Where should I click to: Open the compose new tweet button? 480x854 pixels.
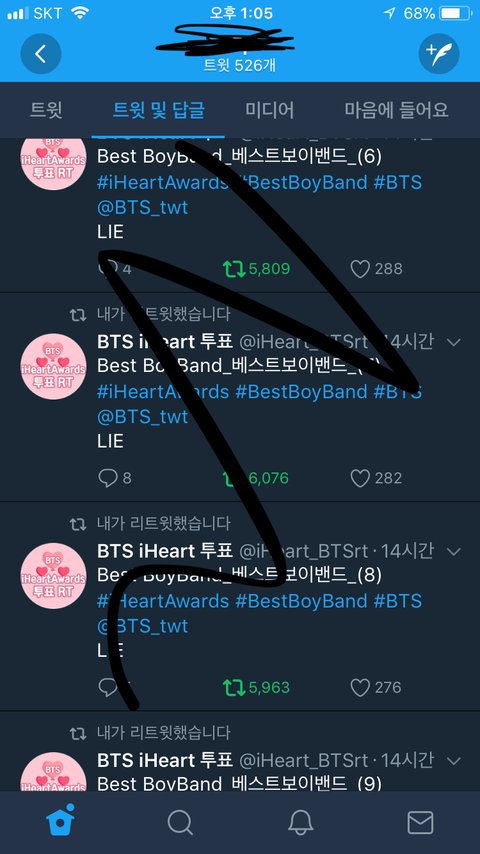pos(439,53)
